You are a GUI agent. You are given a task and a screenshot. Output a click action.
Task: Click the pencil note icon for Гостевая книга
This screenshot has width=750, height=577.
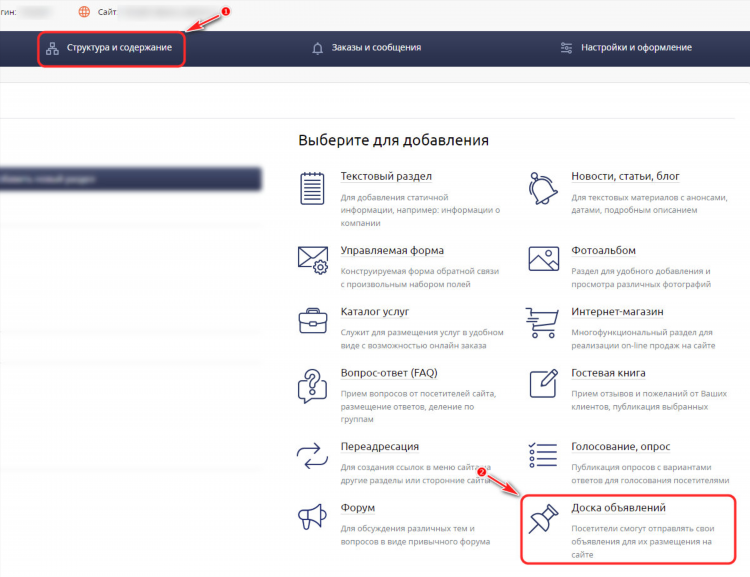pyautogui.click(x=544, y=384)
